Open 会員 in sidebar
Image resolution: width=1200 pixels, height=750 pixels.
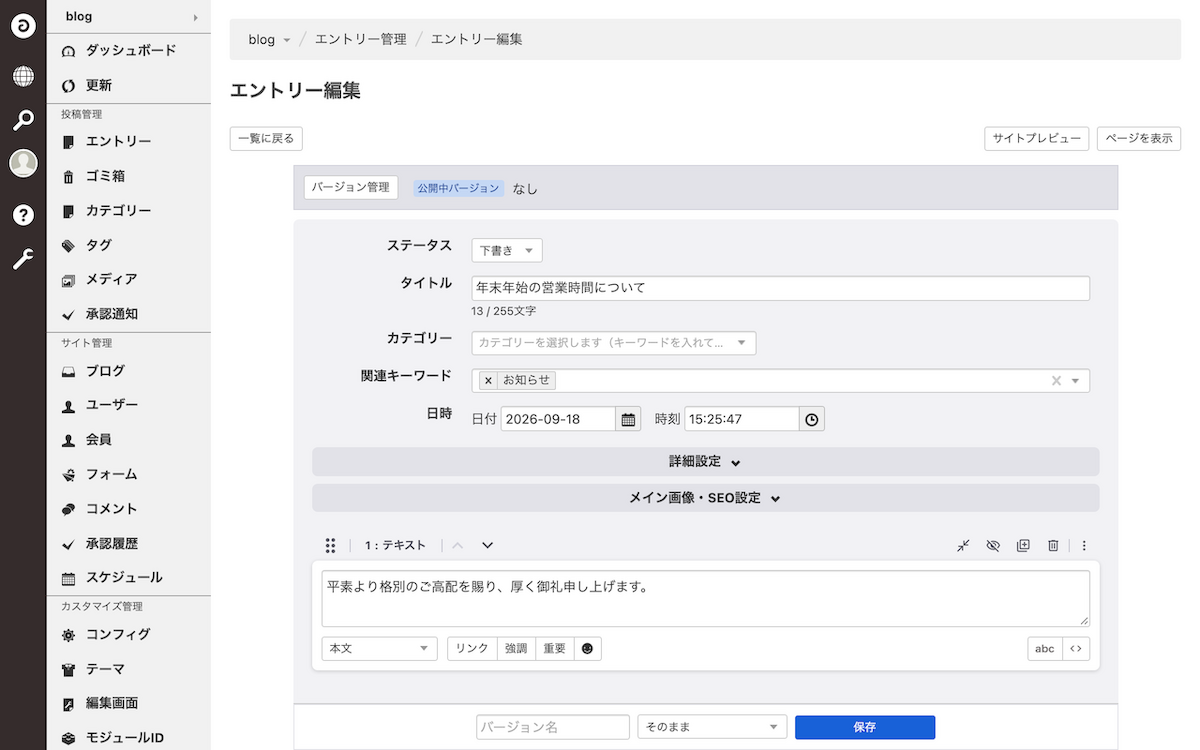pyautogui.click(x=129, y=440)
